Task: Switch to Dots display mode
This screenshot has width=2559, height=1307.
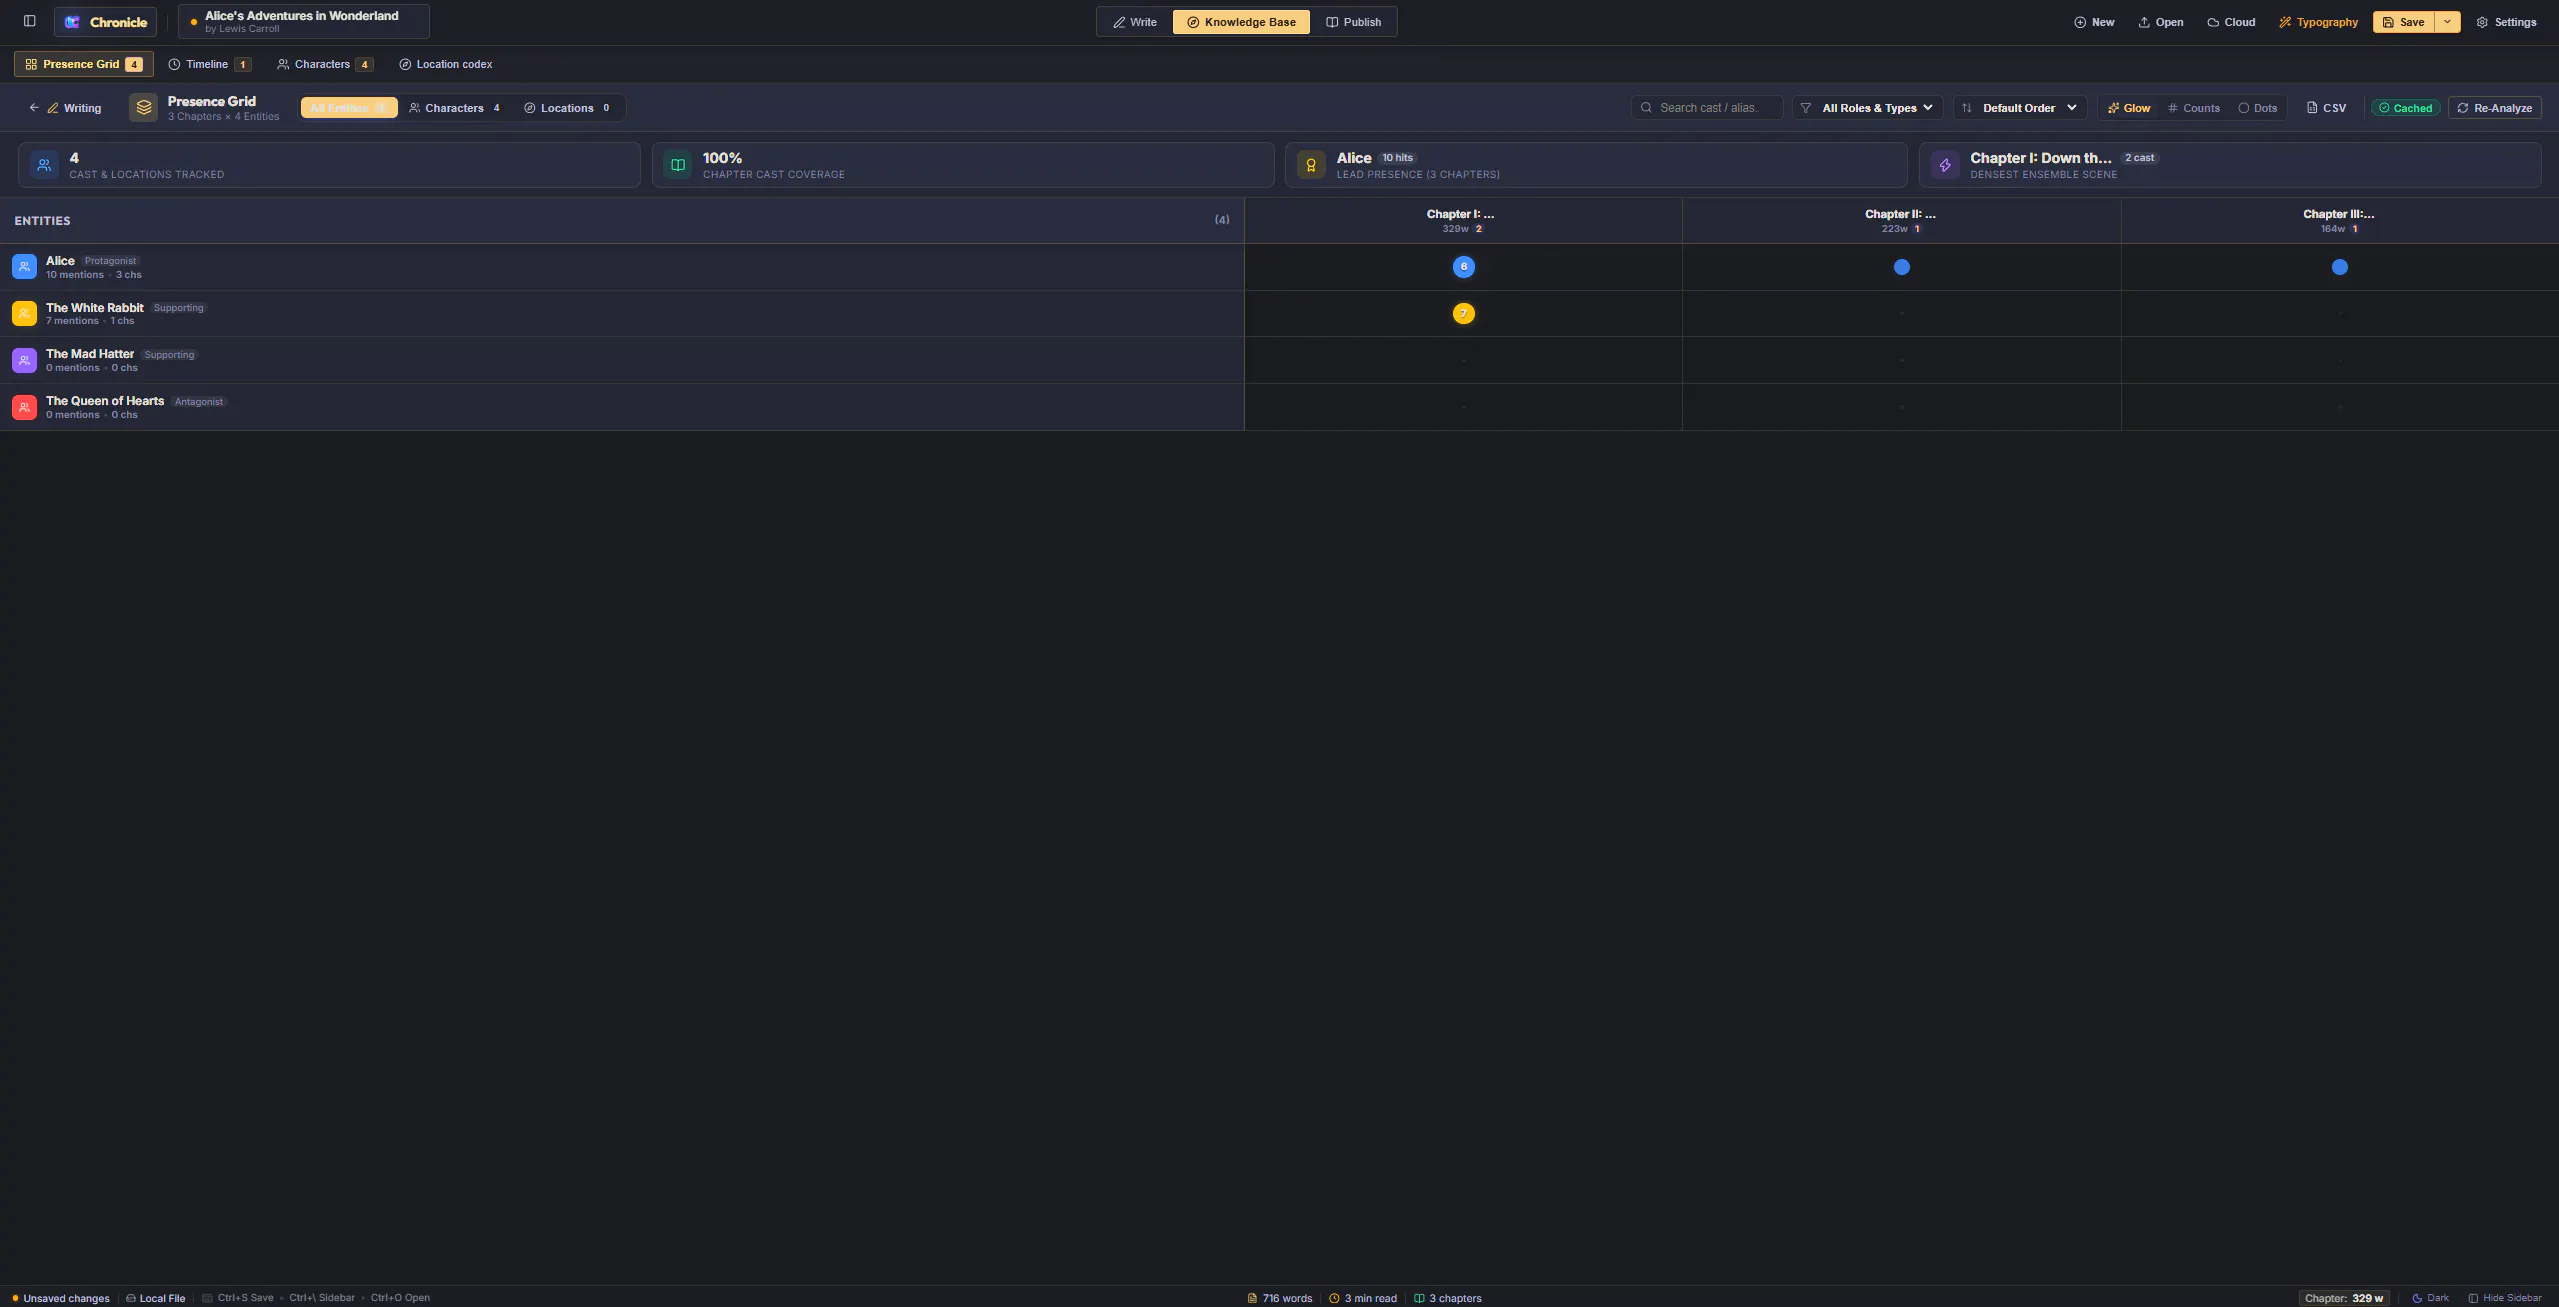Action: (x=2257, y=108)
